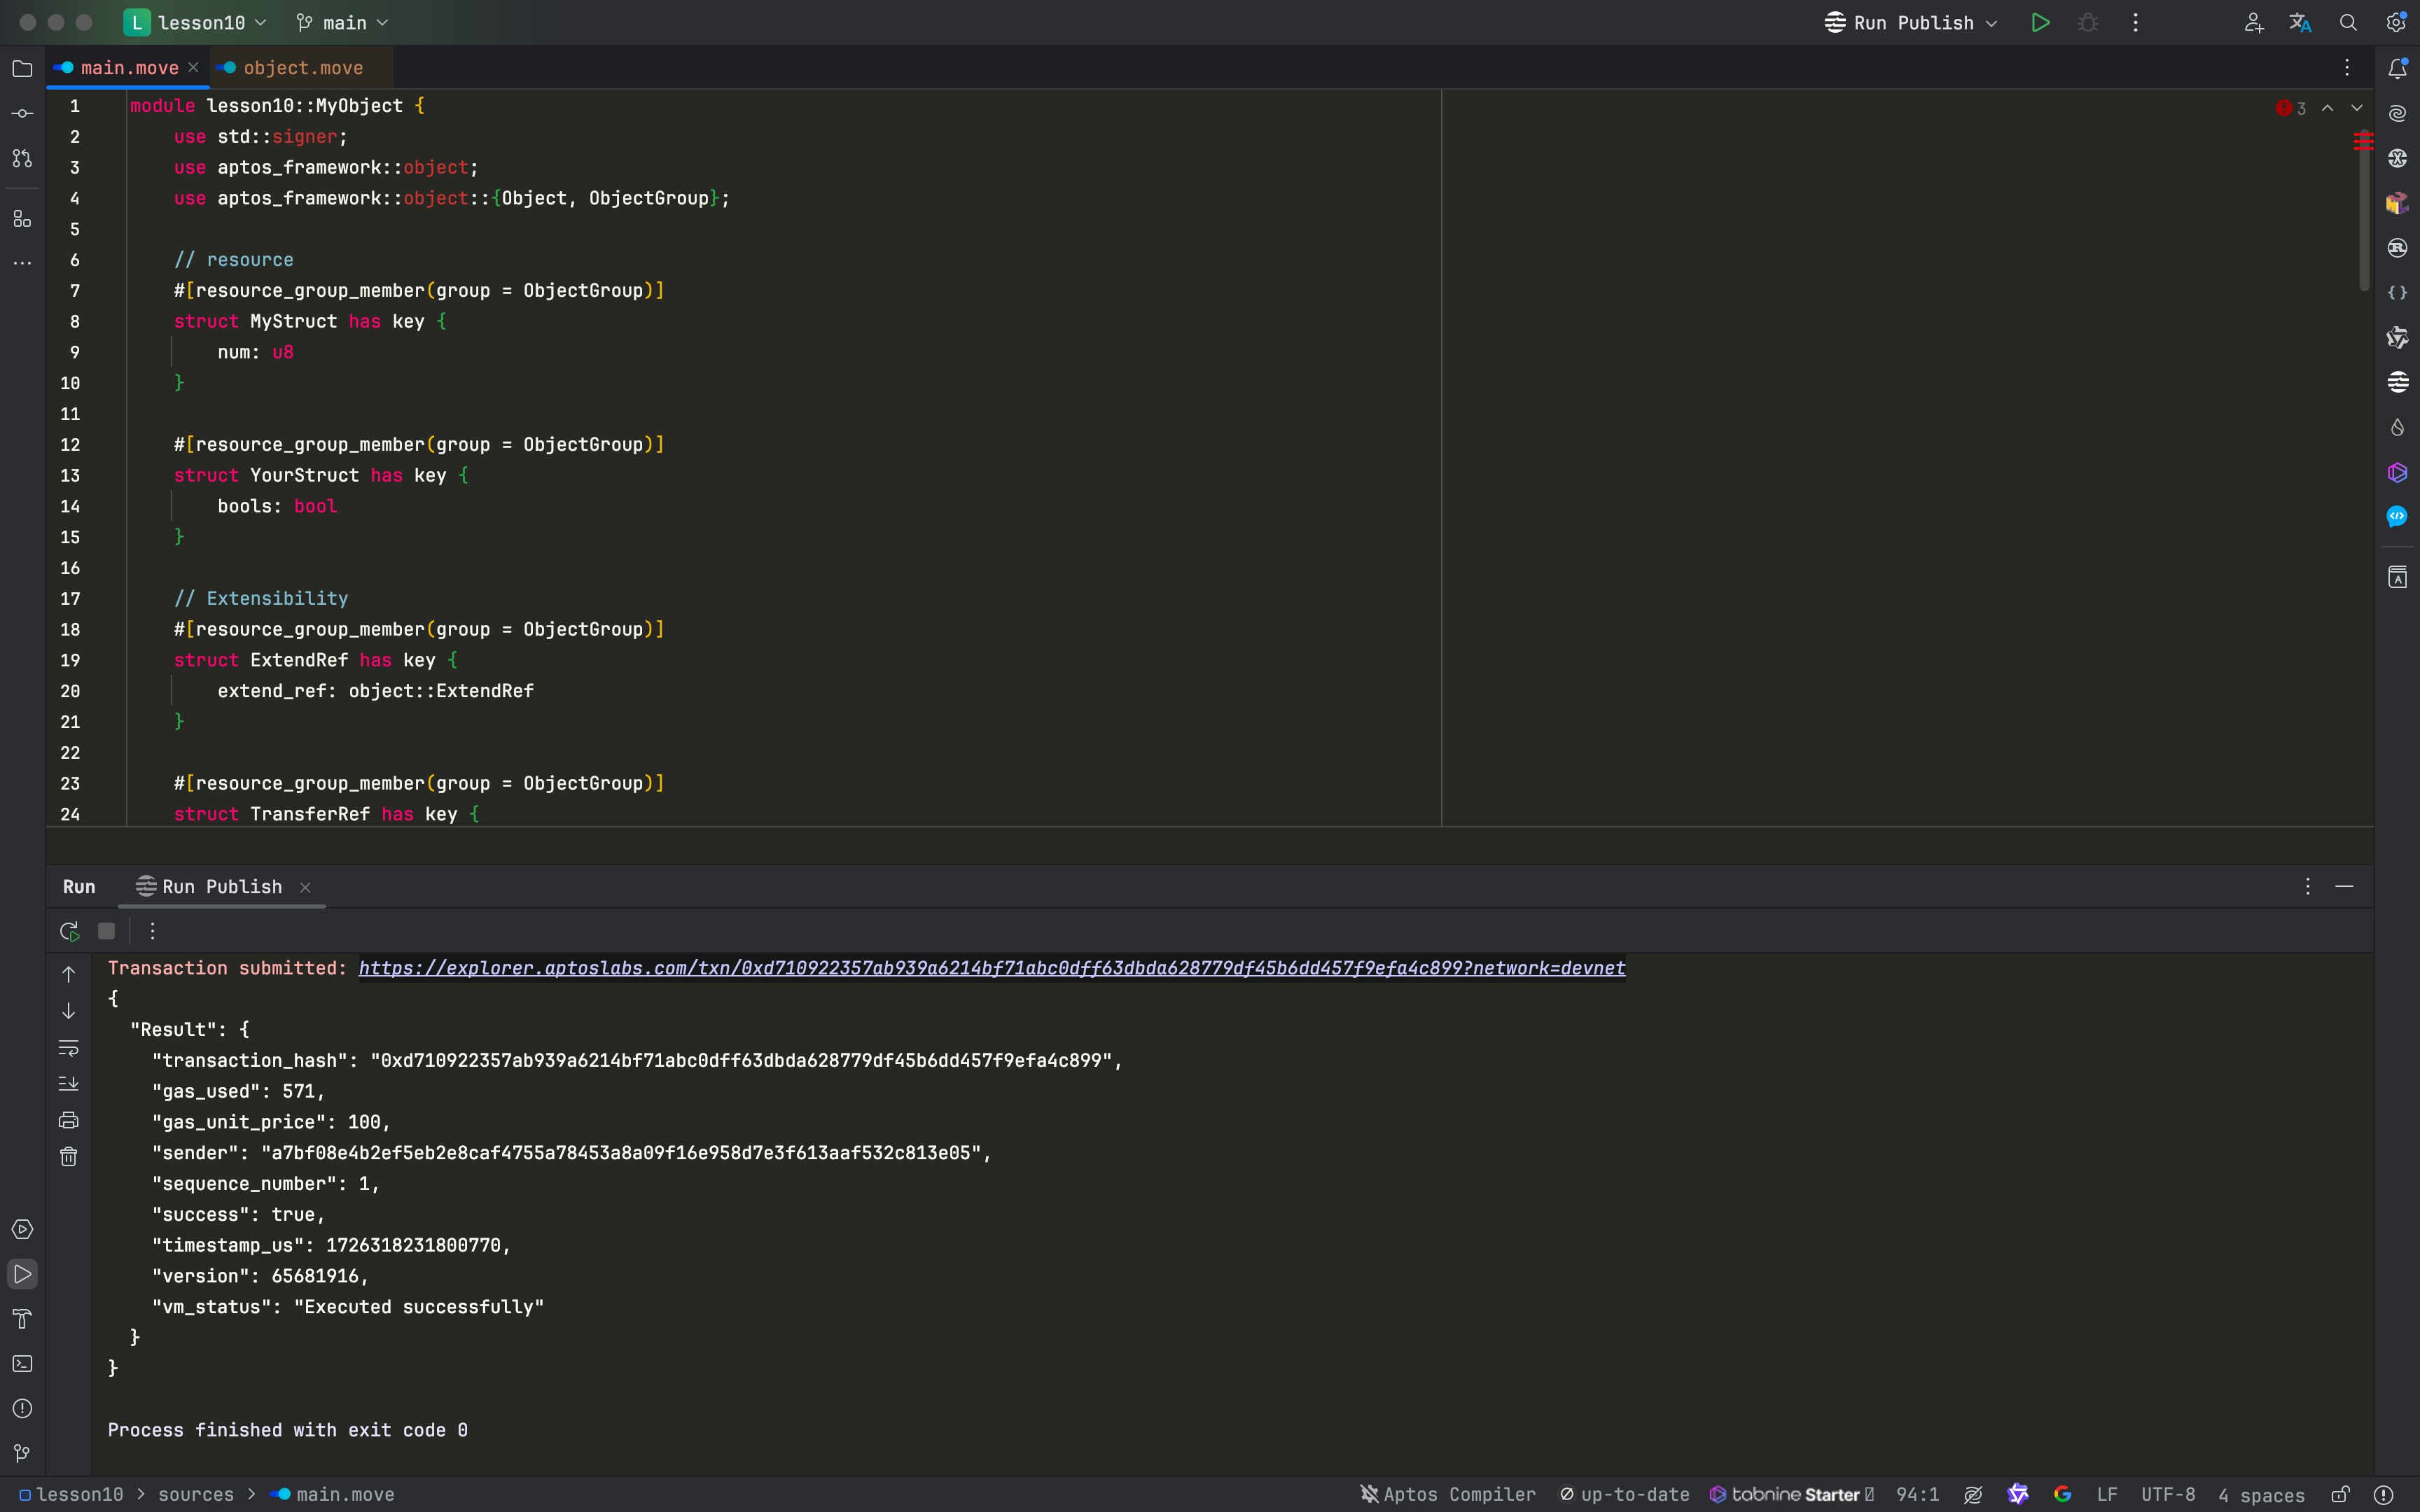Open the Commit tool window icon
Image resolution: width=2420 pixels, height=1512 pixels.
[x=22, y=113]
